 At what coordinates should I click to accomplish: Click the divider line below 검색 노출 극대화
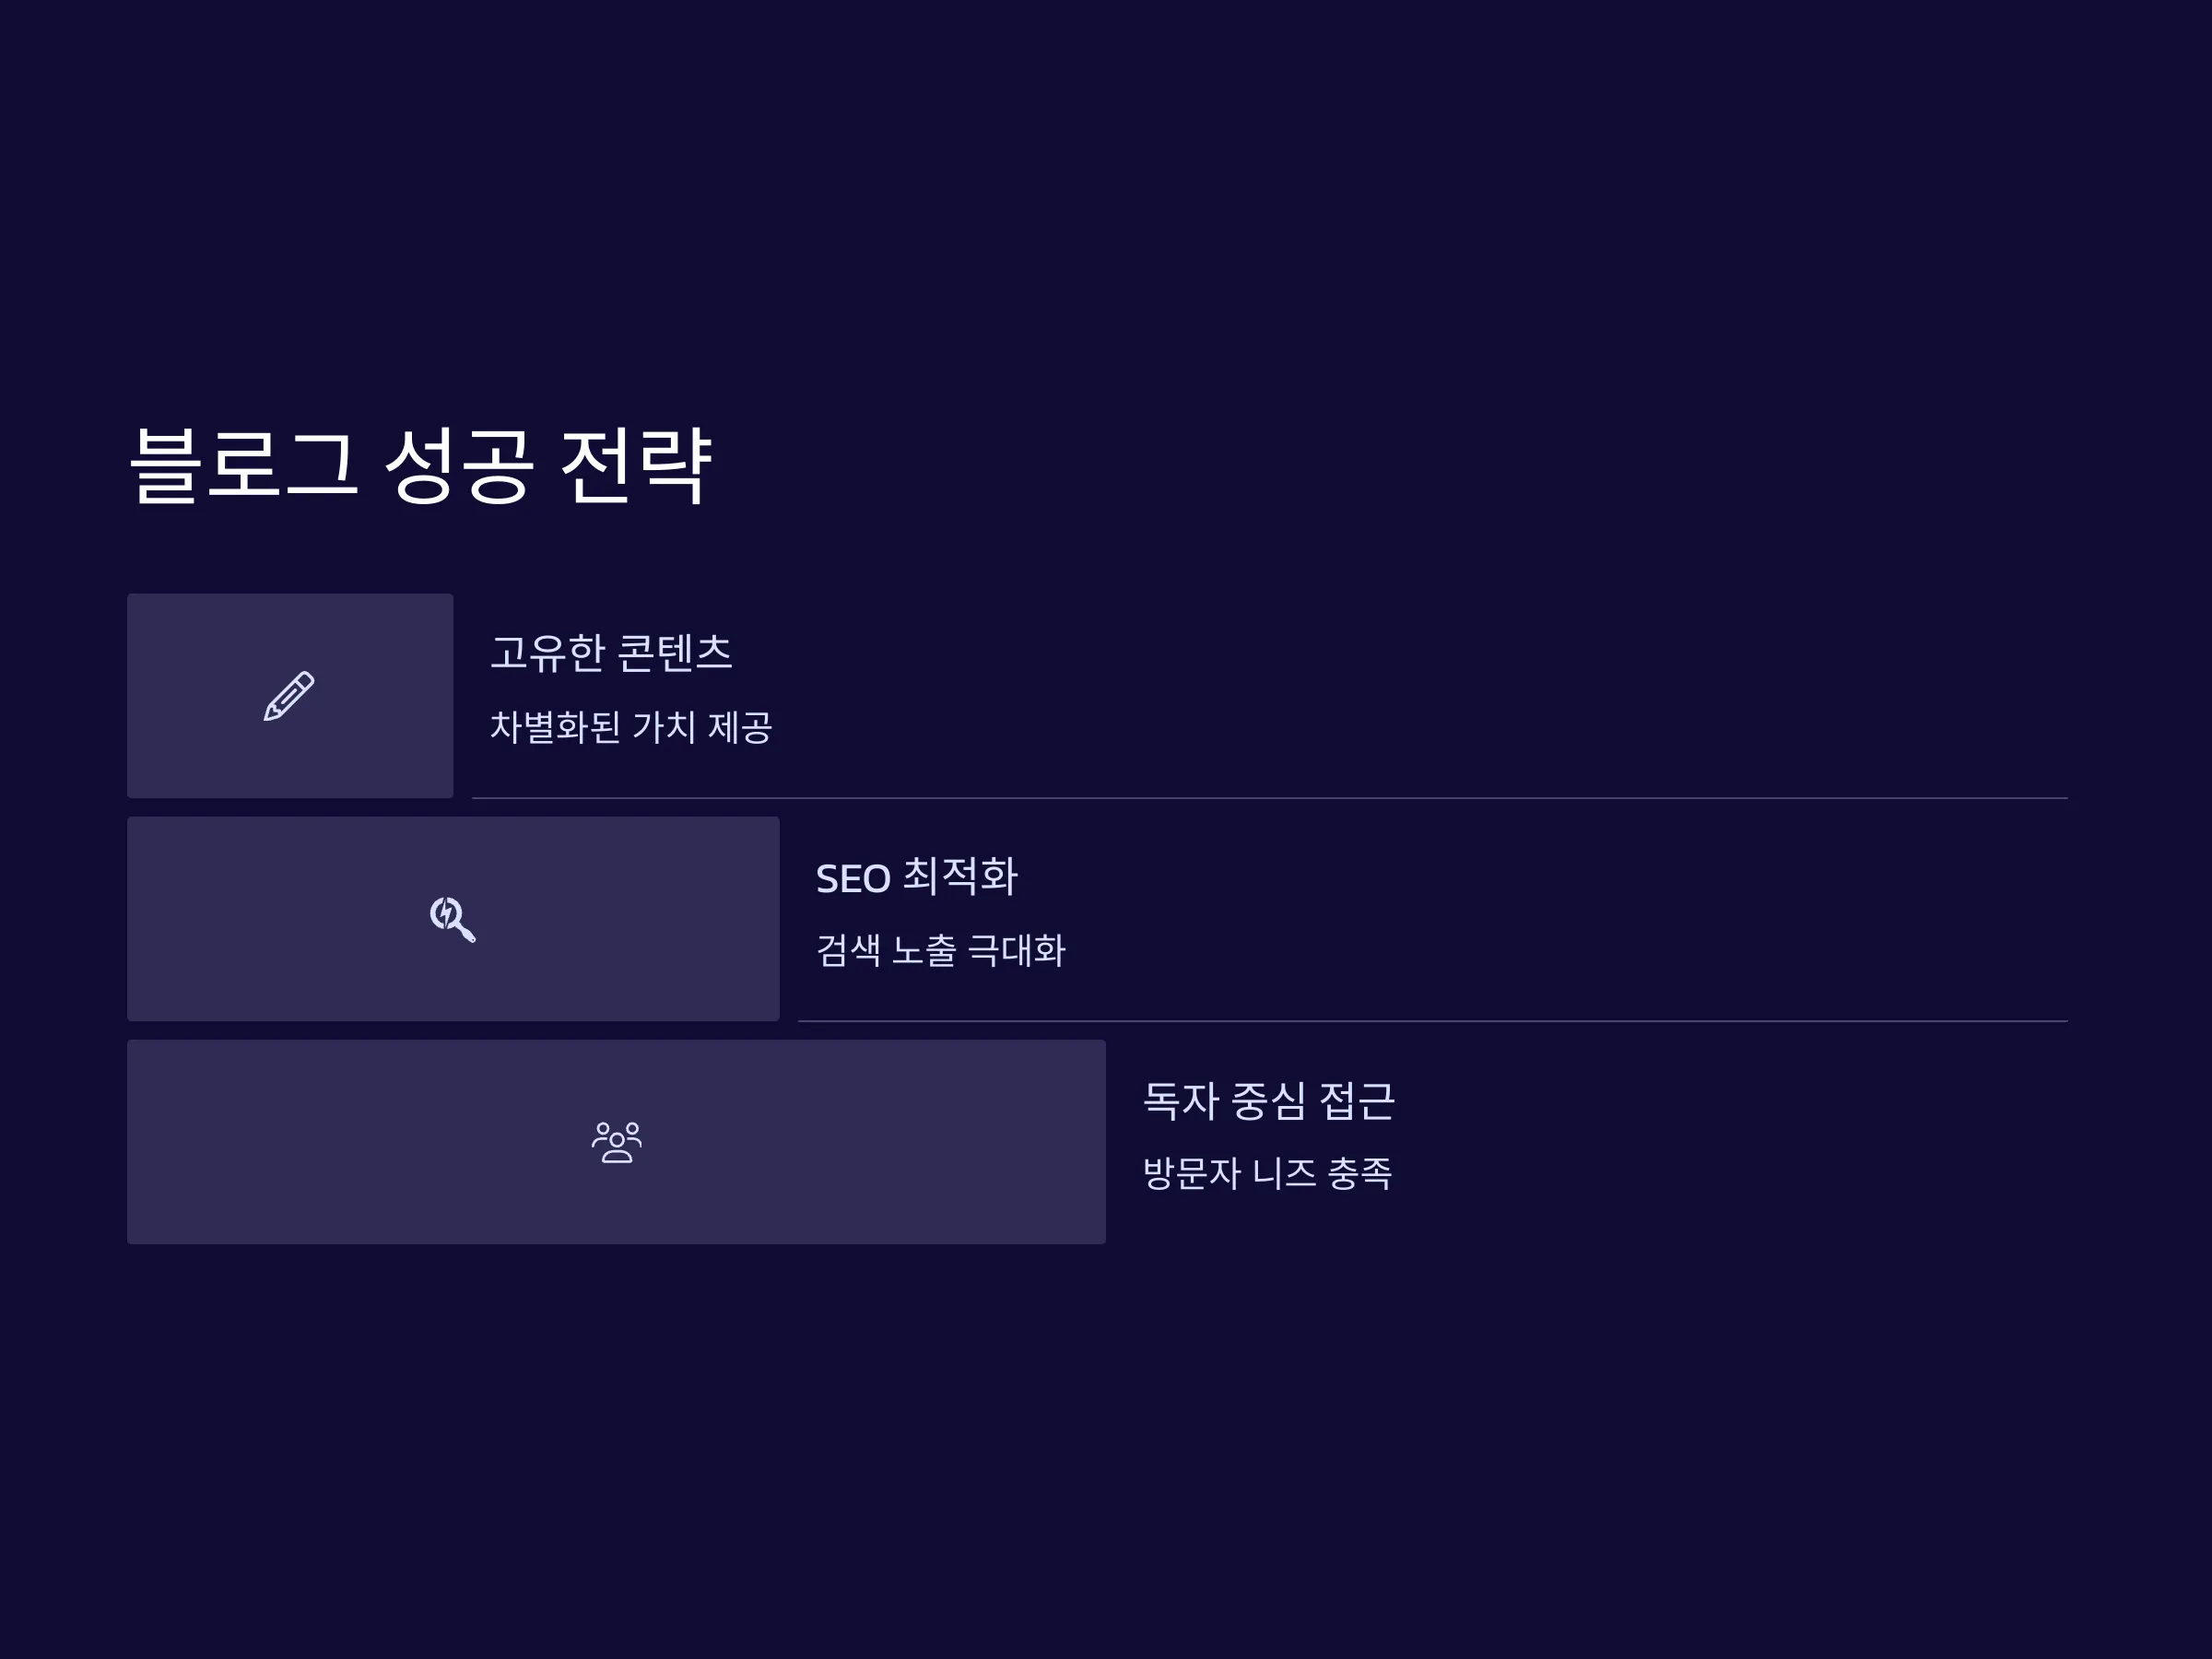tap(1433, 1021)
